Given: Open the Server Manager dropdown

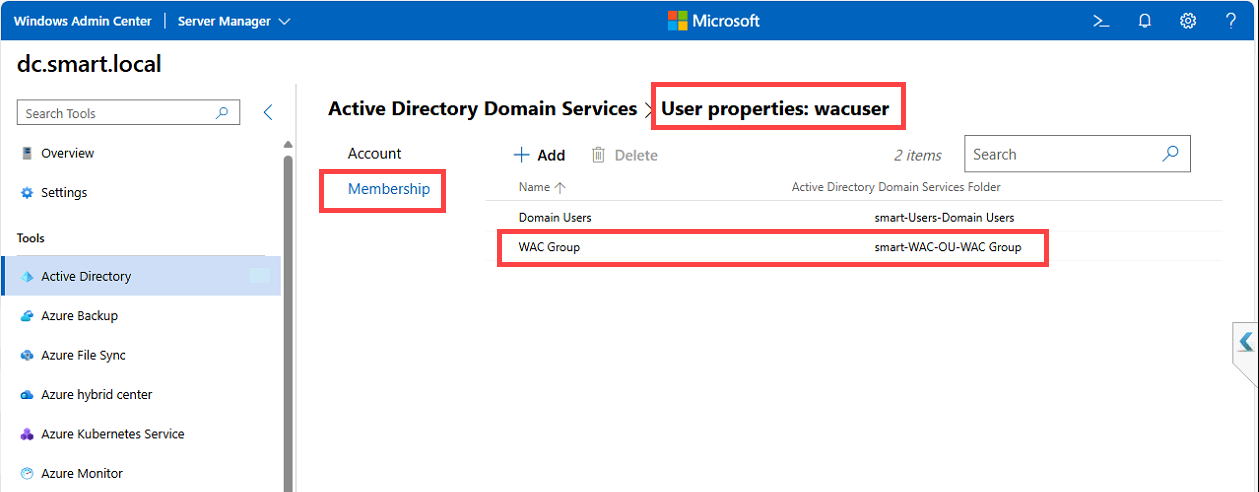Looking at the screenshot, I should point(234,21).
